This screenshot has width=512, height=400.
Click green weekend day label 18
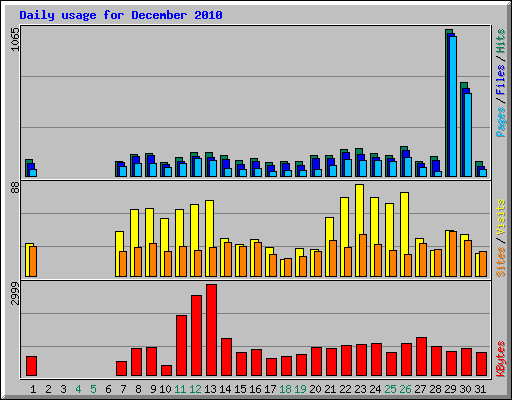point(285,389)
